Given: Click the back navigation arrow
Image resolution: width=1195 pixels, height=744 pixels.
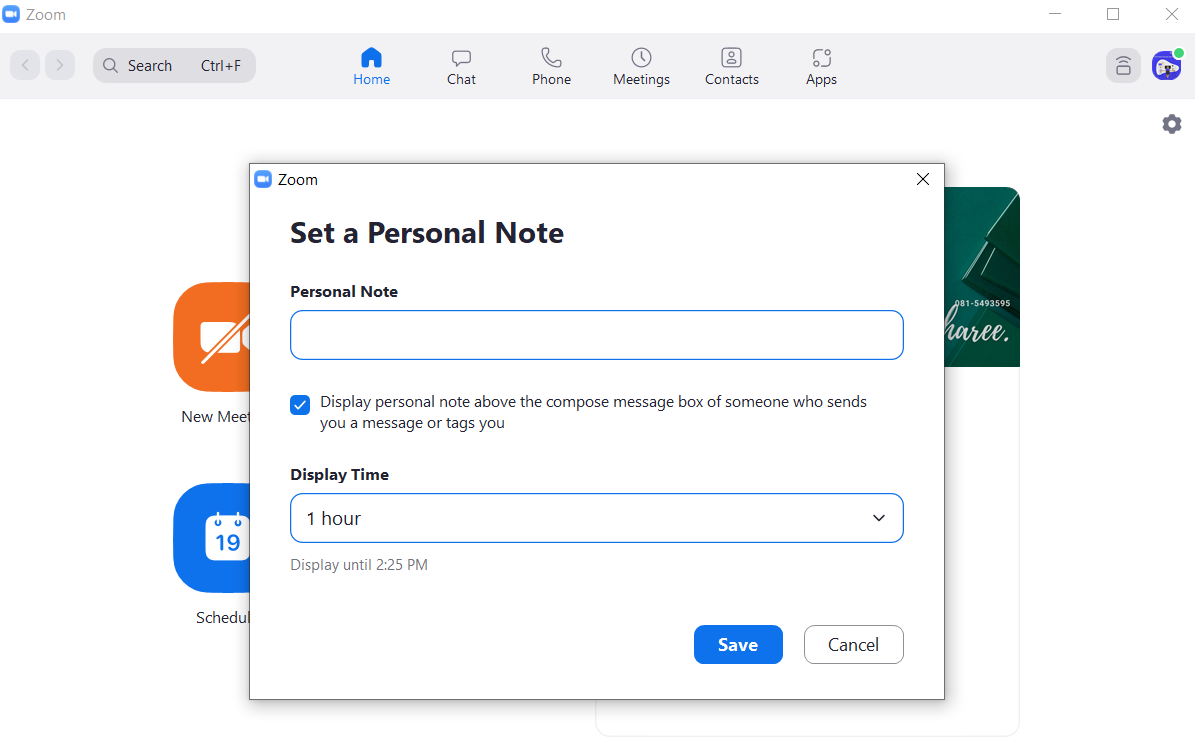Looking at the screenshot, I should [x=25, y=66].
